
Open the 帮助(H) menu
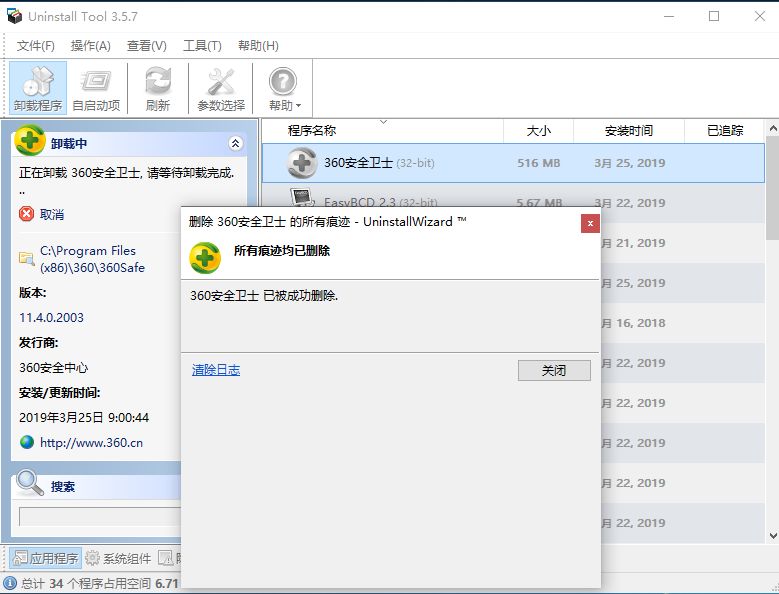coord(258,46)
